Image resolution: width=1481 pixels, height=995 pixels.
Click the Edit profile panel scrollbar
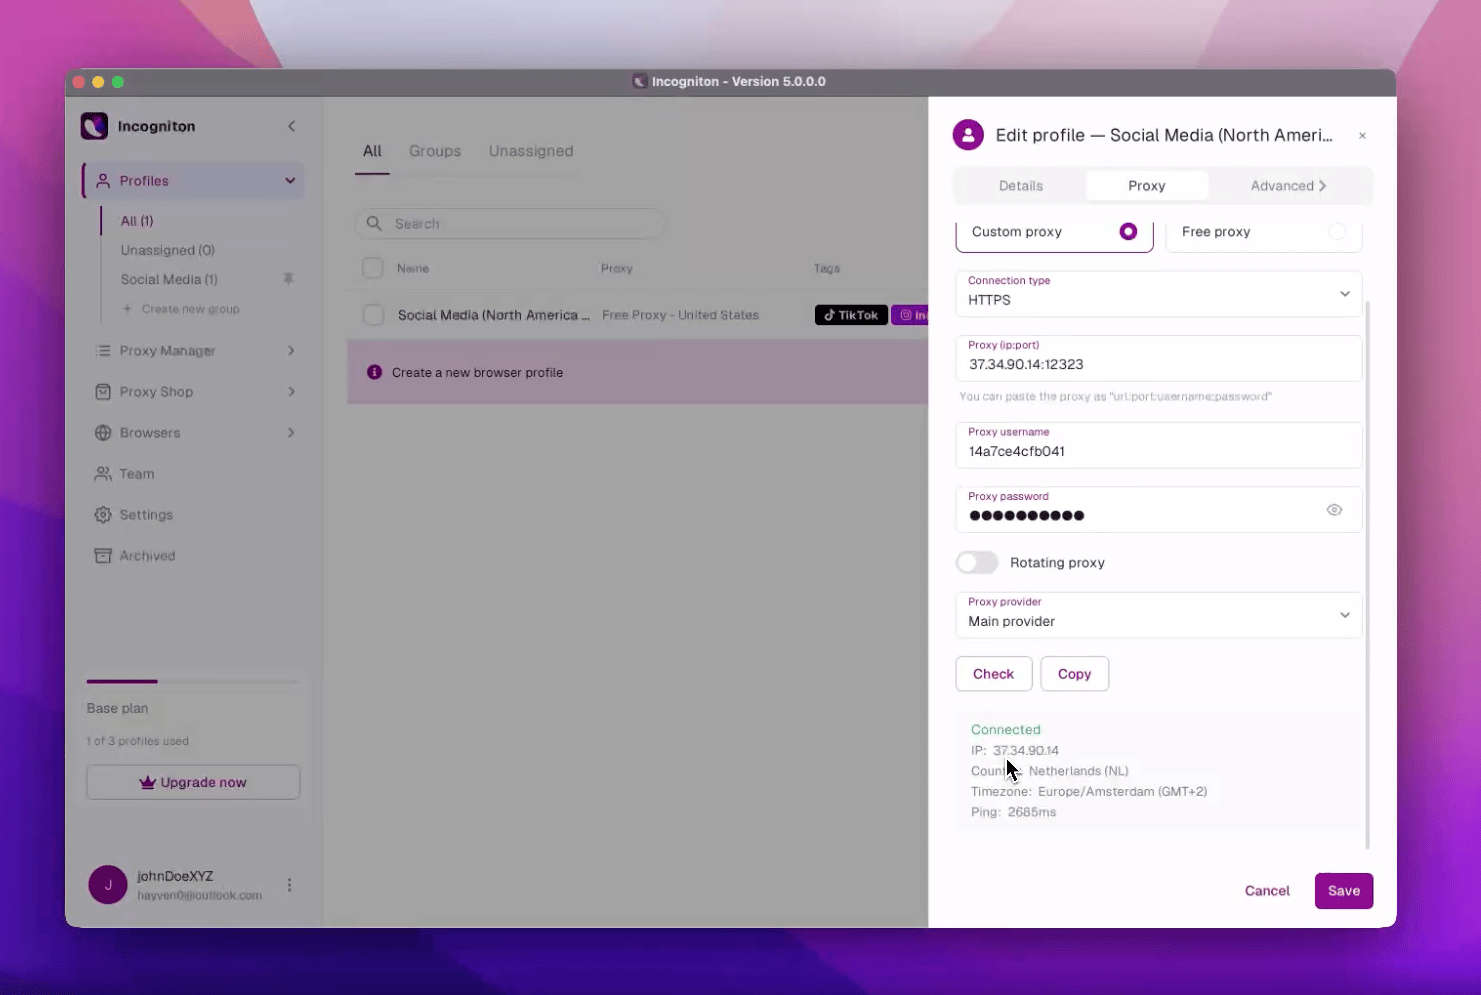[1367, 575]
